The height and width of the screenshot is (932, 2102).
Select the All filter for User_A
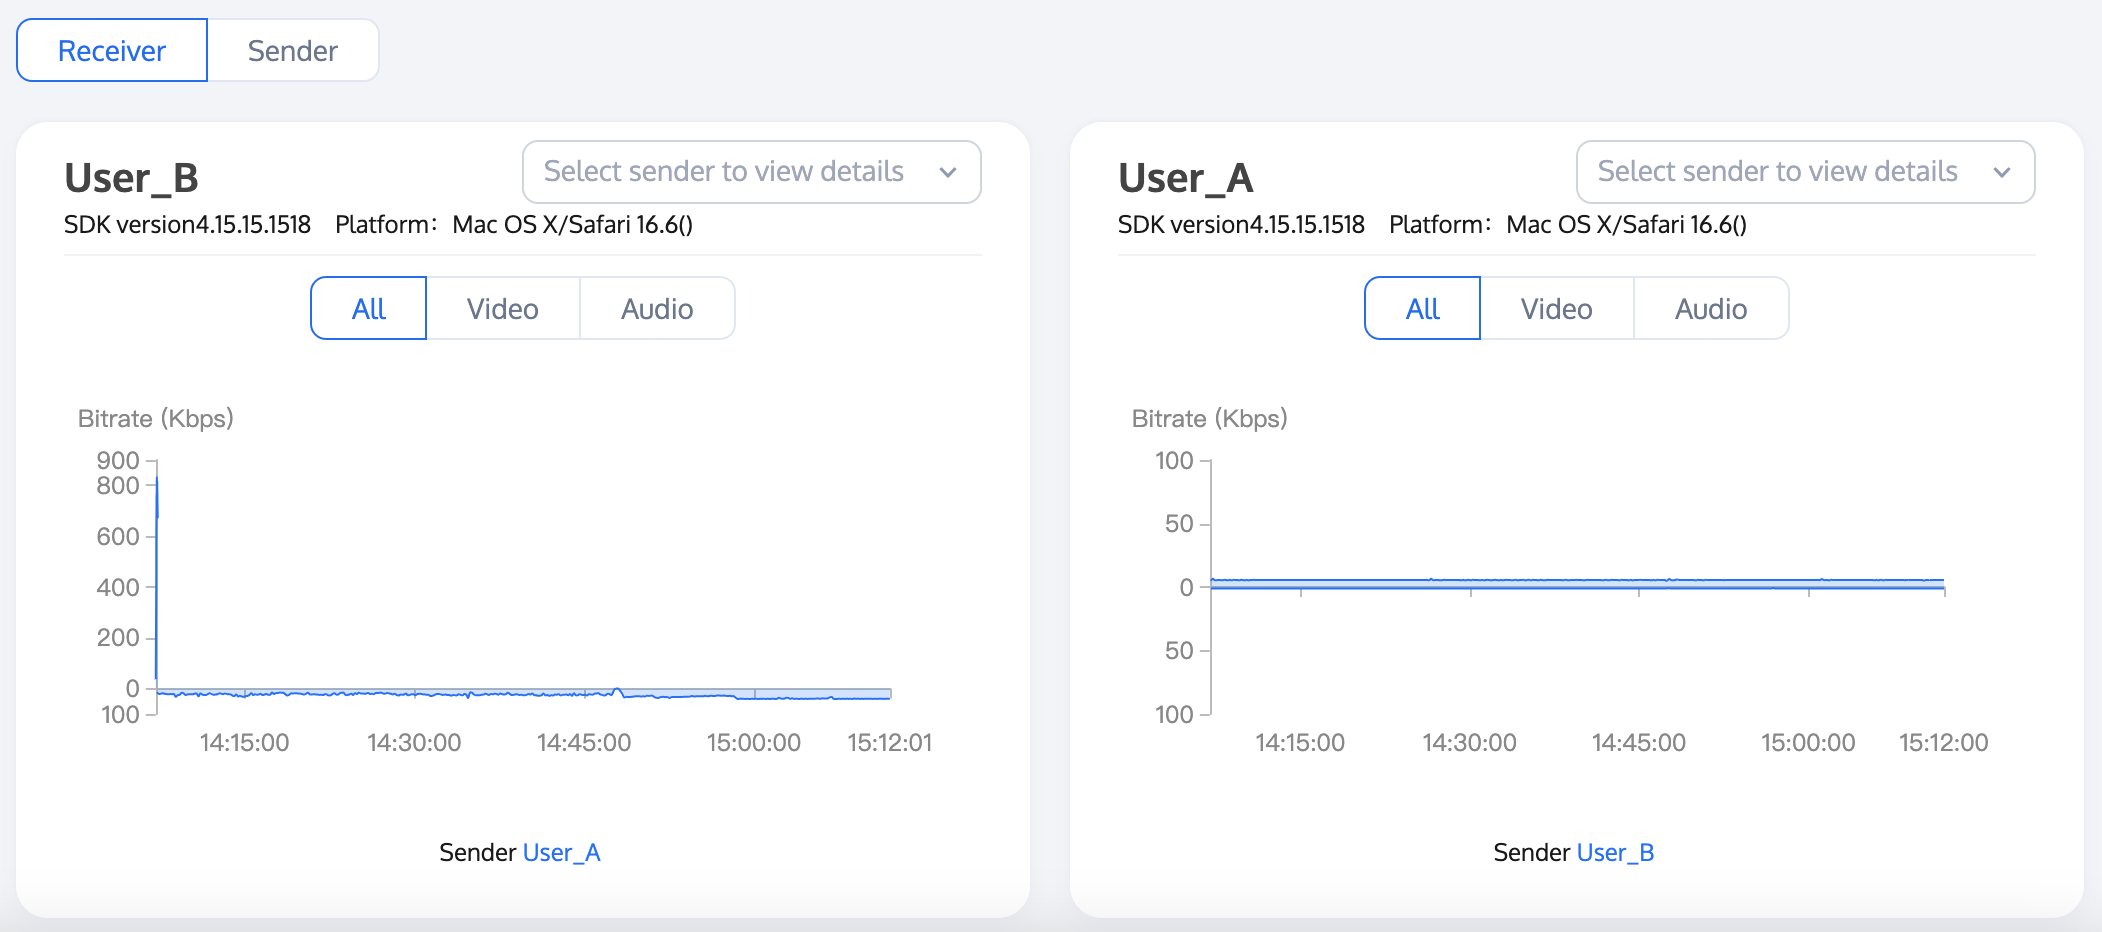tap(1423, 309)
